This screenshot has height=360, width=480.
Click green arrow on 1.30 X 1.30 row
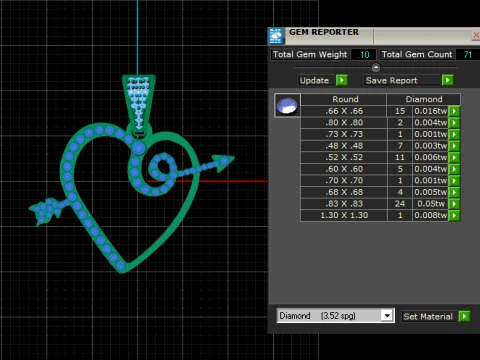454,215
